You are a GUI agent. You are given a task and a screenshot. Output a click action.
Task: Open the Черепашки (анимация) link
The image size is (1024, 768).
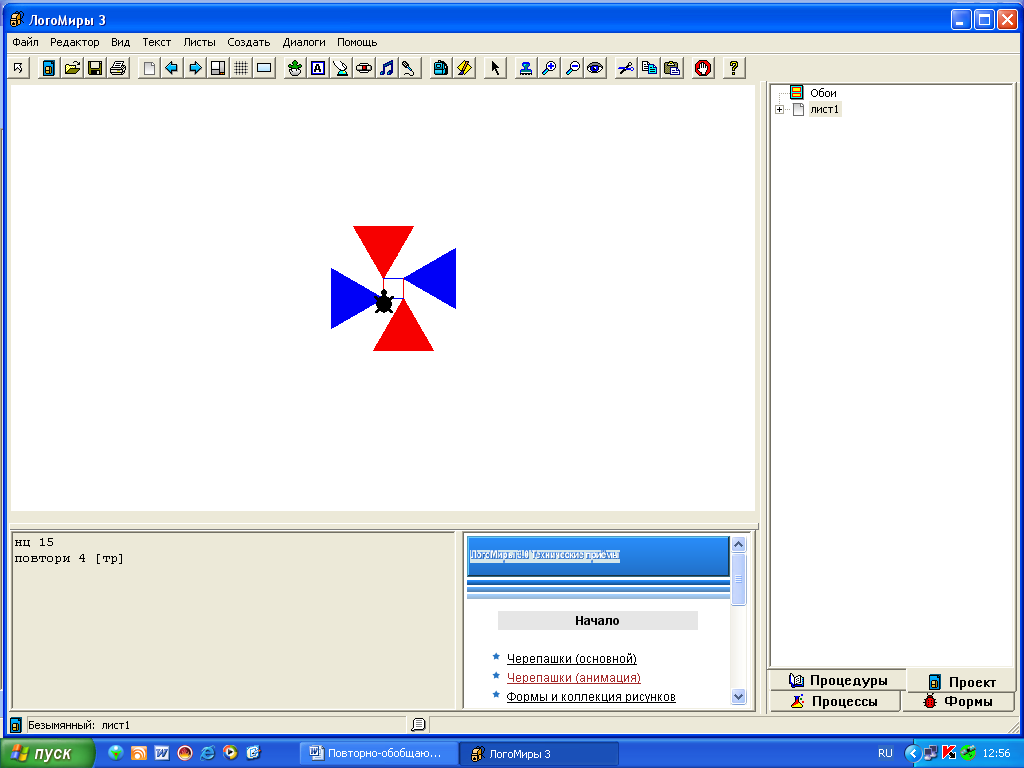pyautogui.click(x=573, y=677)
